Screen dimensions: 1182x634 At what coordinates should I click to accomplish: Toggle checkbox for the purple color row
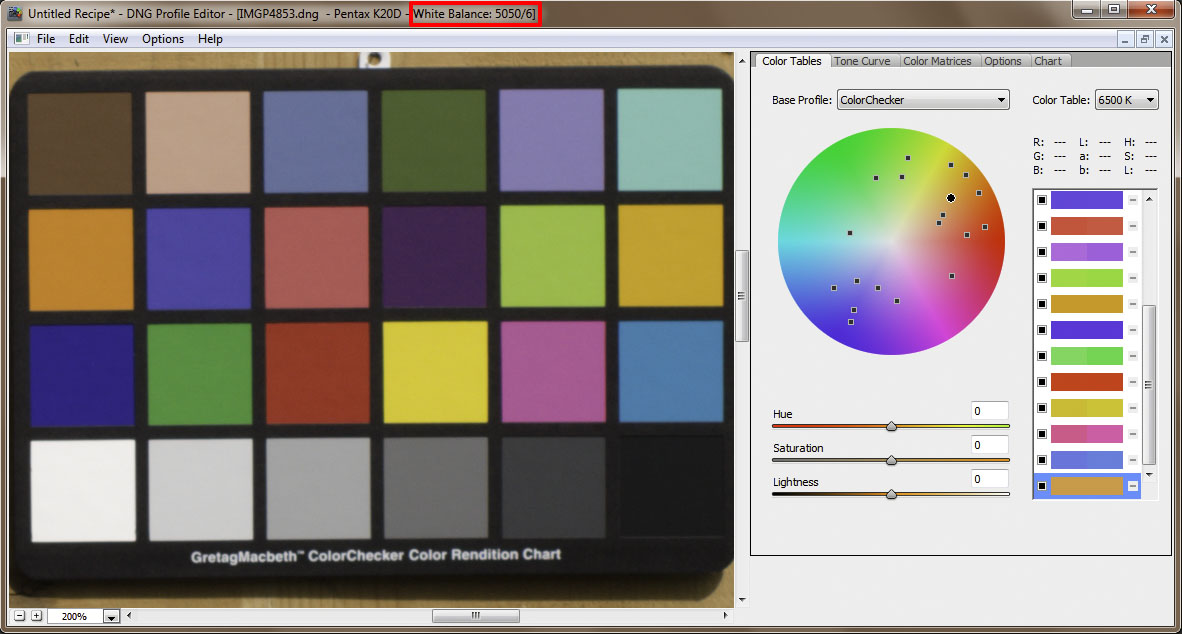click(x=1042, y=252)
